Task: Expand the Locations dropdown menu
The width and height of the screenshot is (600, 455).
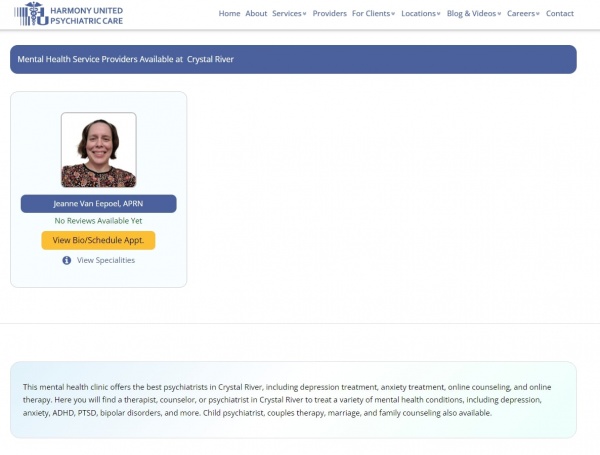Action: 421,13
